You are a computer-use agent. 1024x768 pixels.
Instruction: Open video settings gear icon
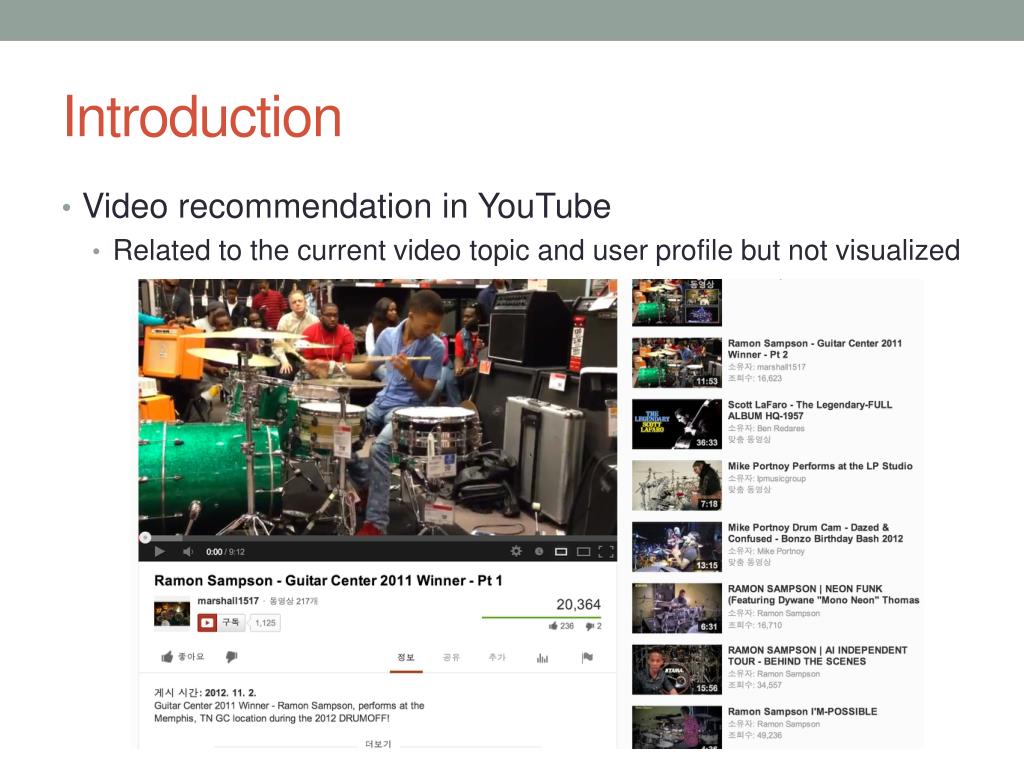coord(516,551)
